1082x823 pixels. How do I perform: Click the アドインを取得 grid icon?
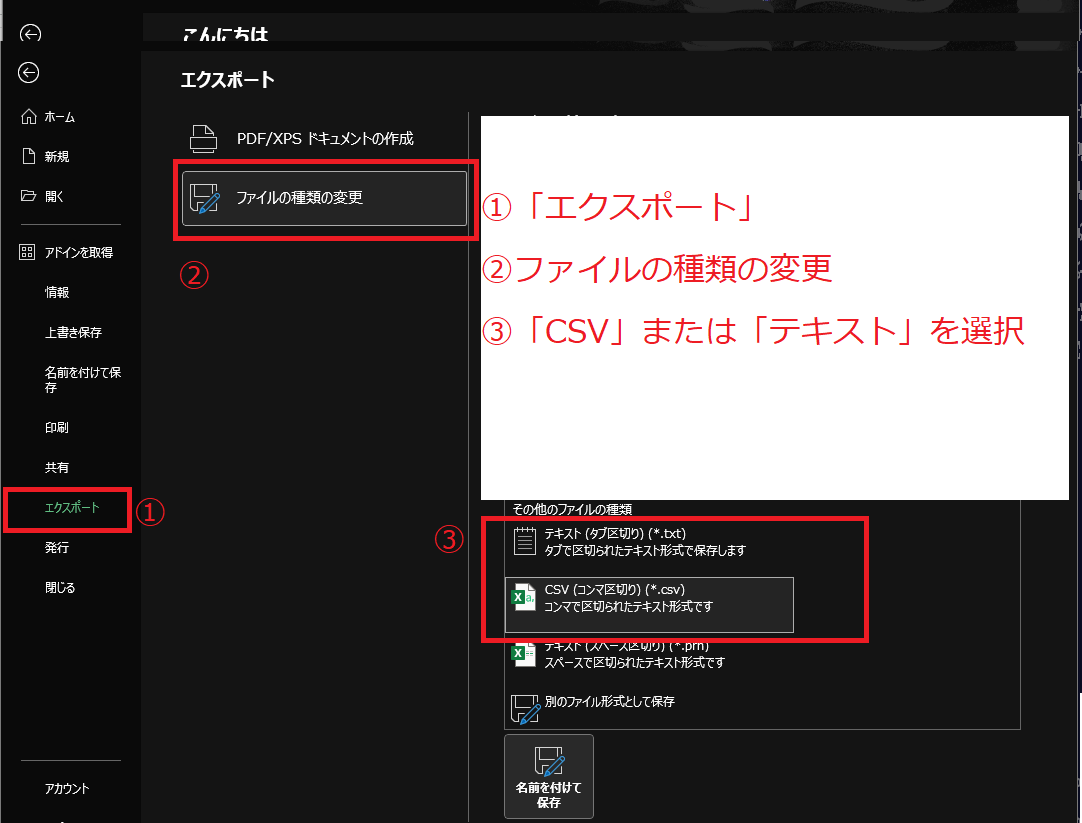(x=27, y=252)
